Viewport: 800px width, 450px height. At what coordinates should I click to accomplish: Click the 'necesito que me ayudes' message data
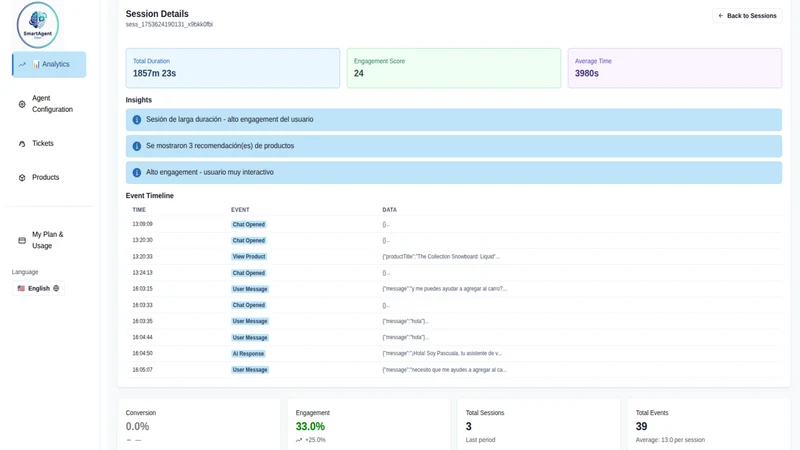point(444,370)
